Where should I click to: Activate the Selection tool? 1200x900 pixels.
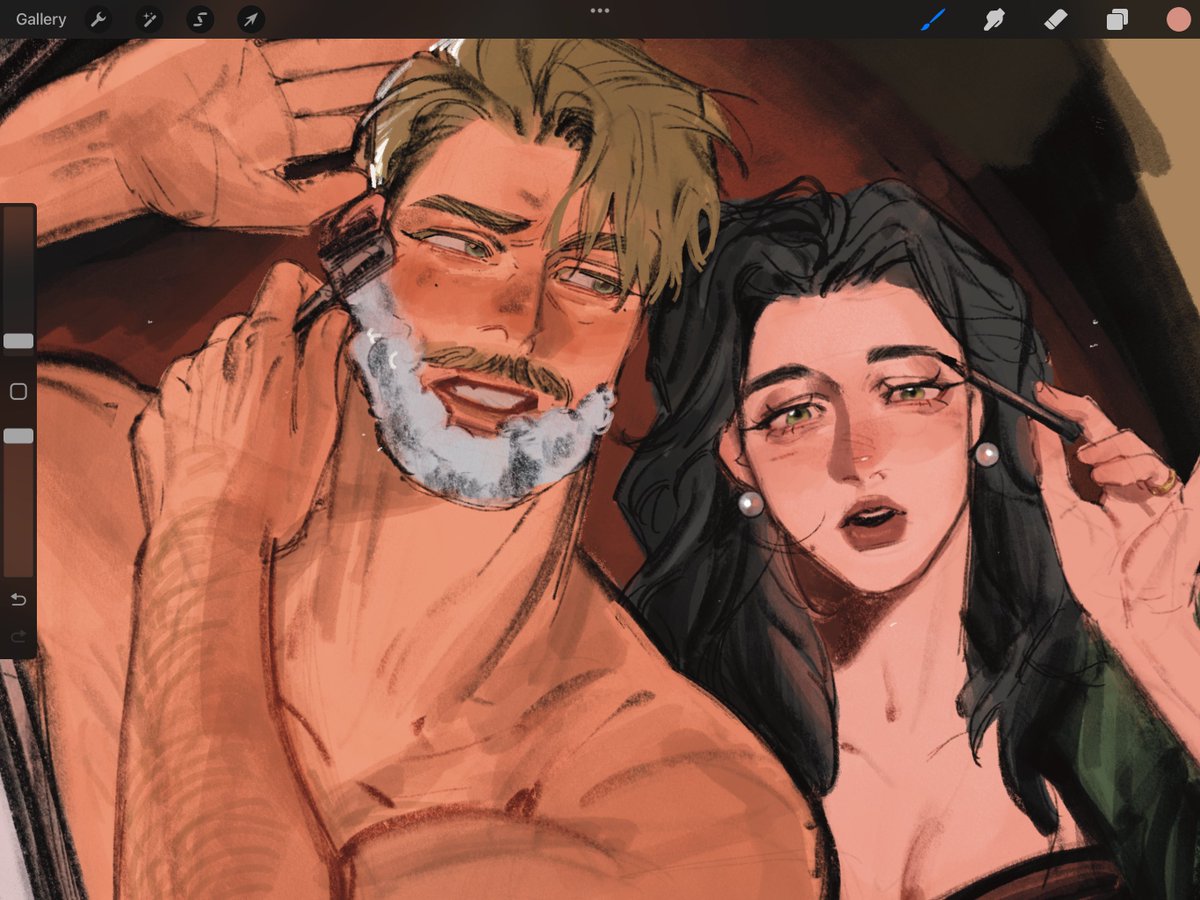coord(200,19)
